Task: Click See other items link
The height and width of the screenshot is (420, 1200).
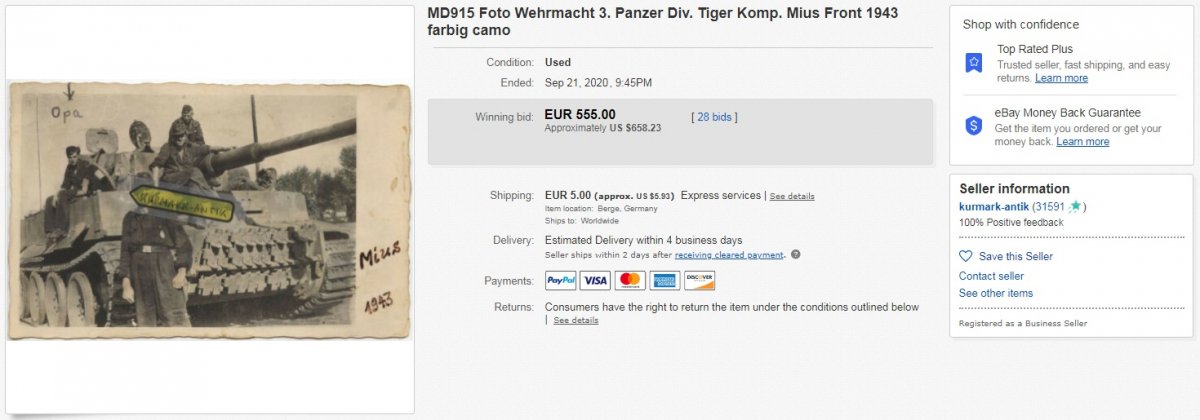Action: click(996, 293)
